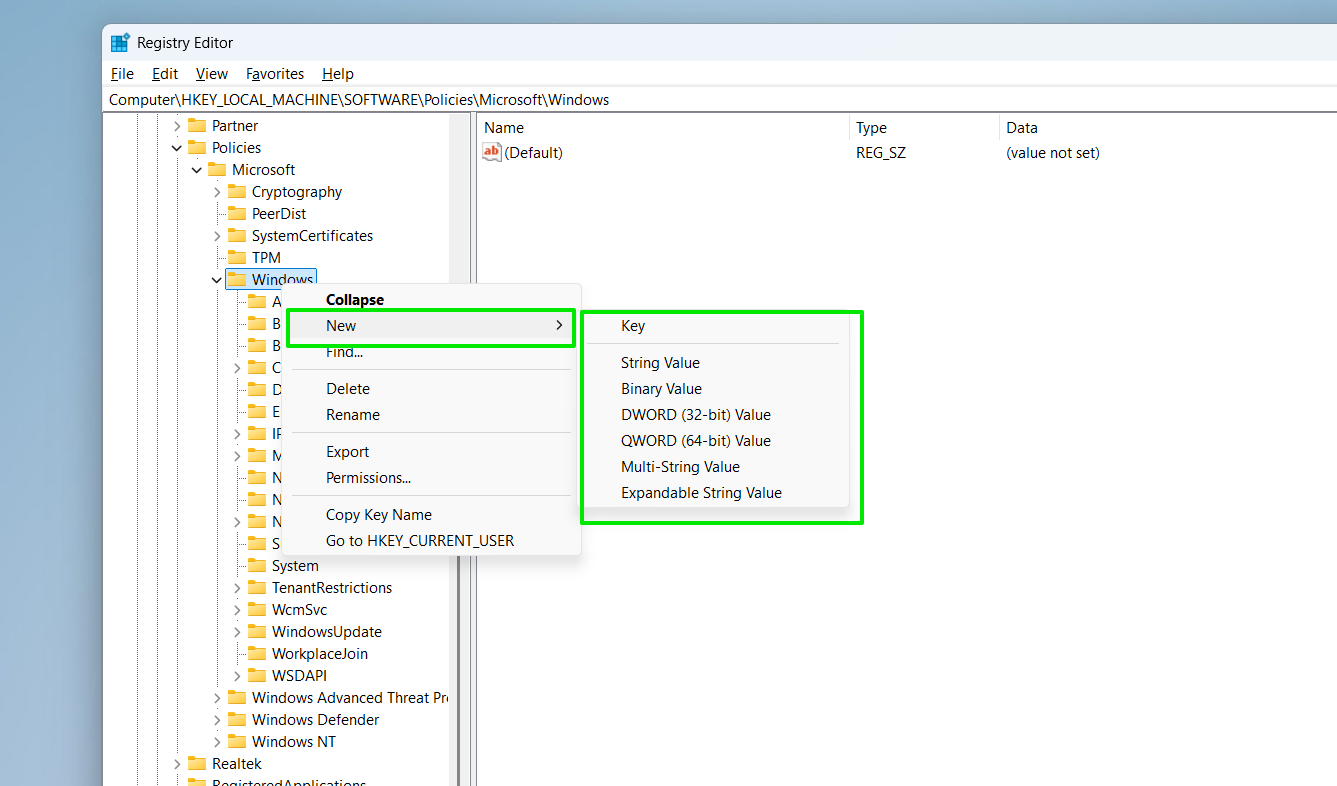Click the Name column header
Viewport: 1337px width, 786px height.
(664, 128)
